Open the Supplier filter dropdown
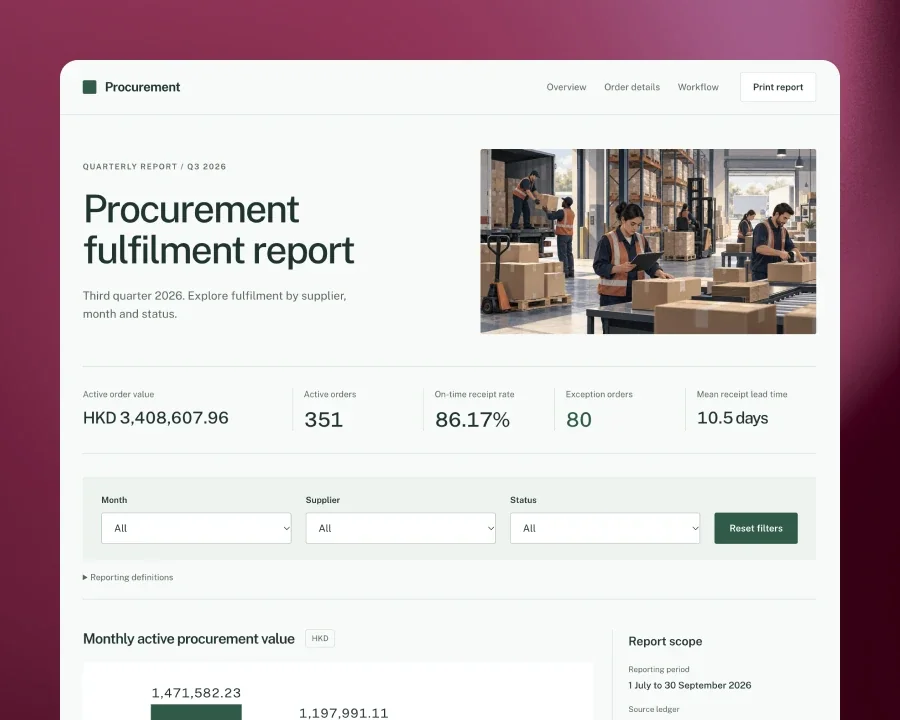This screenshot has width=900, height=720. [x=401, y=528]
